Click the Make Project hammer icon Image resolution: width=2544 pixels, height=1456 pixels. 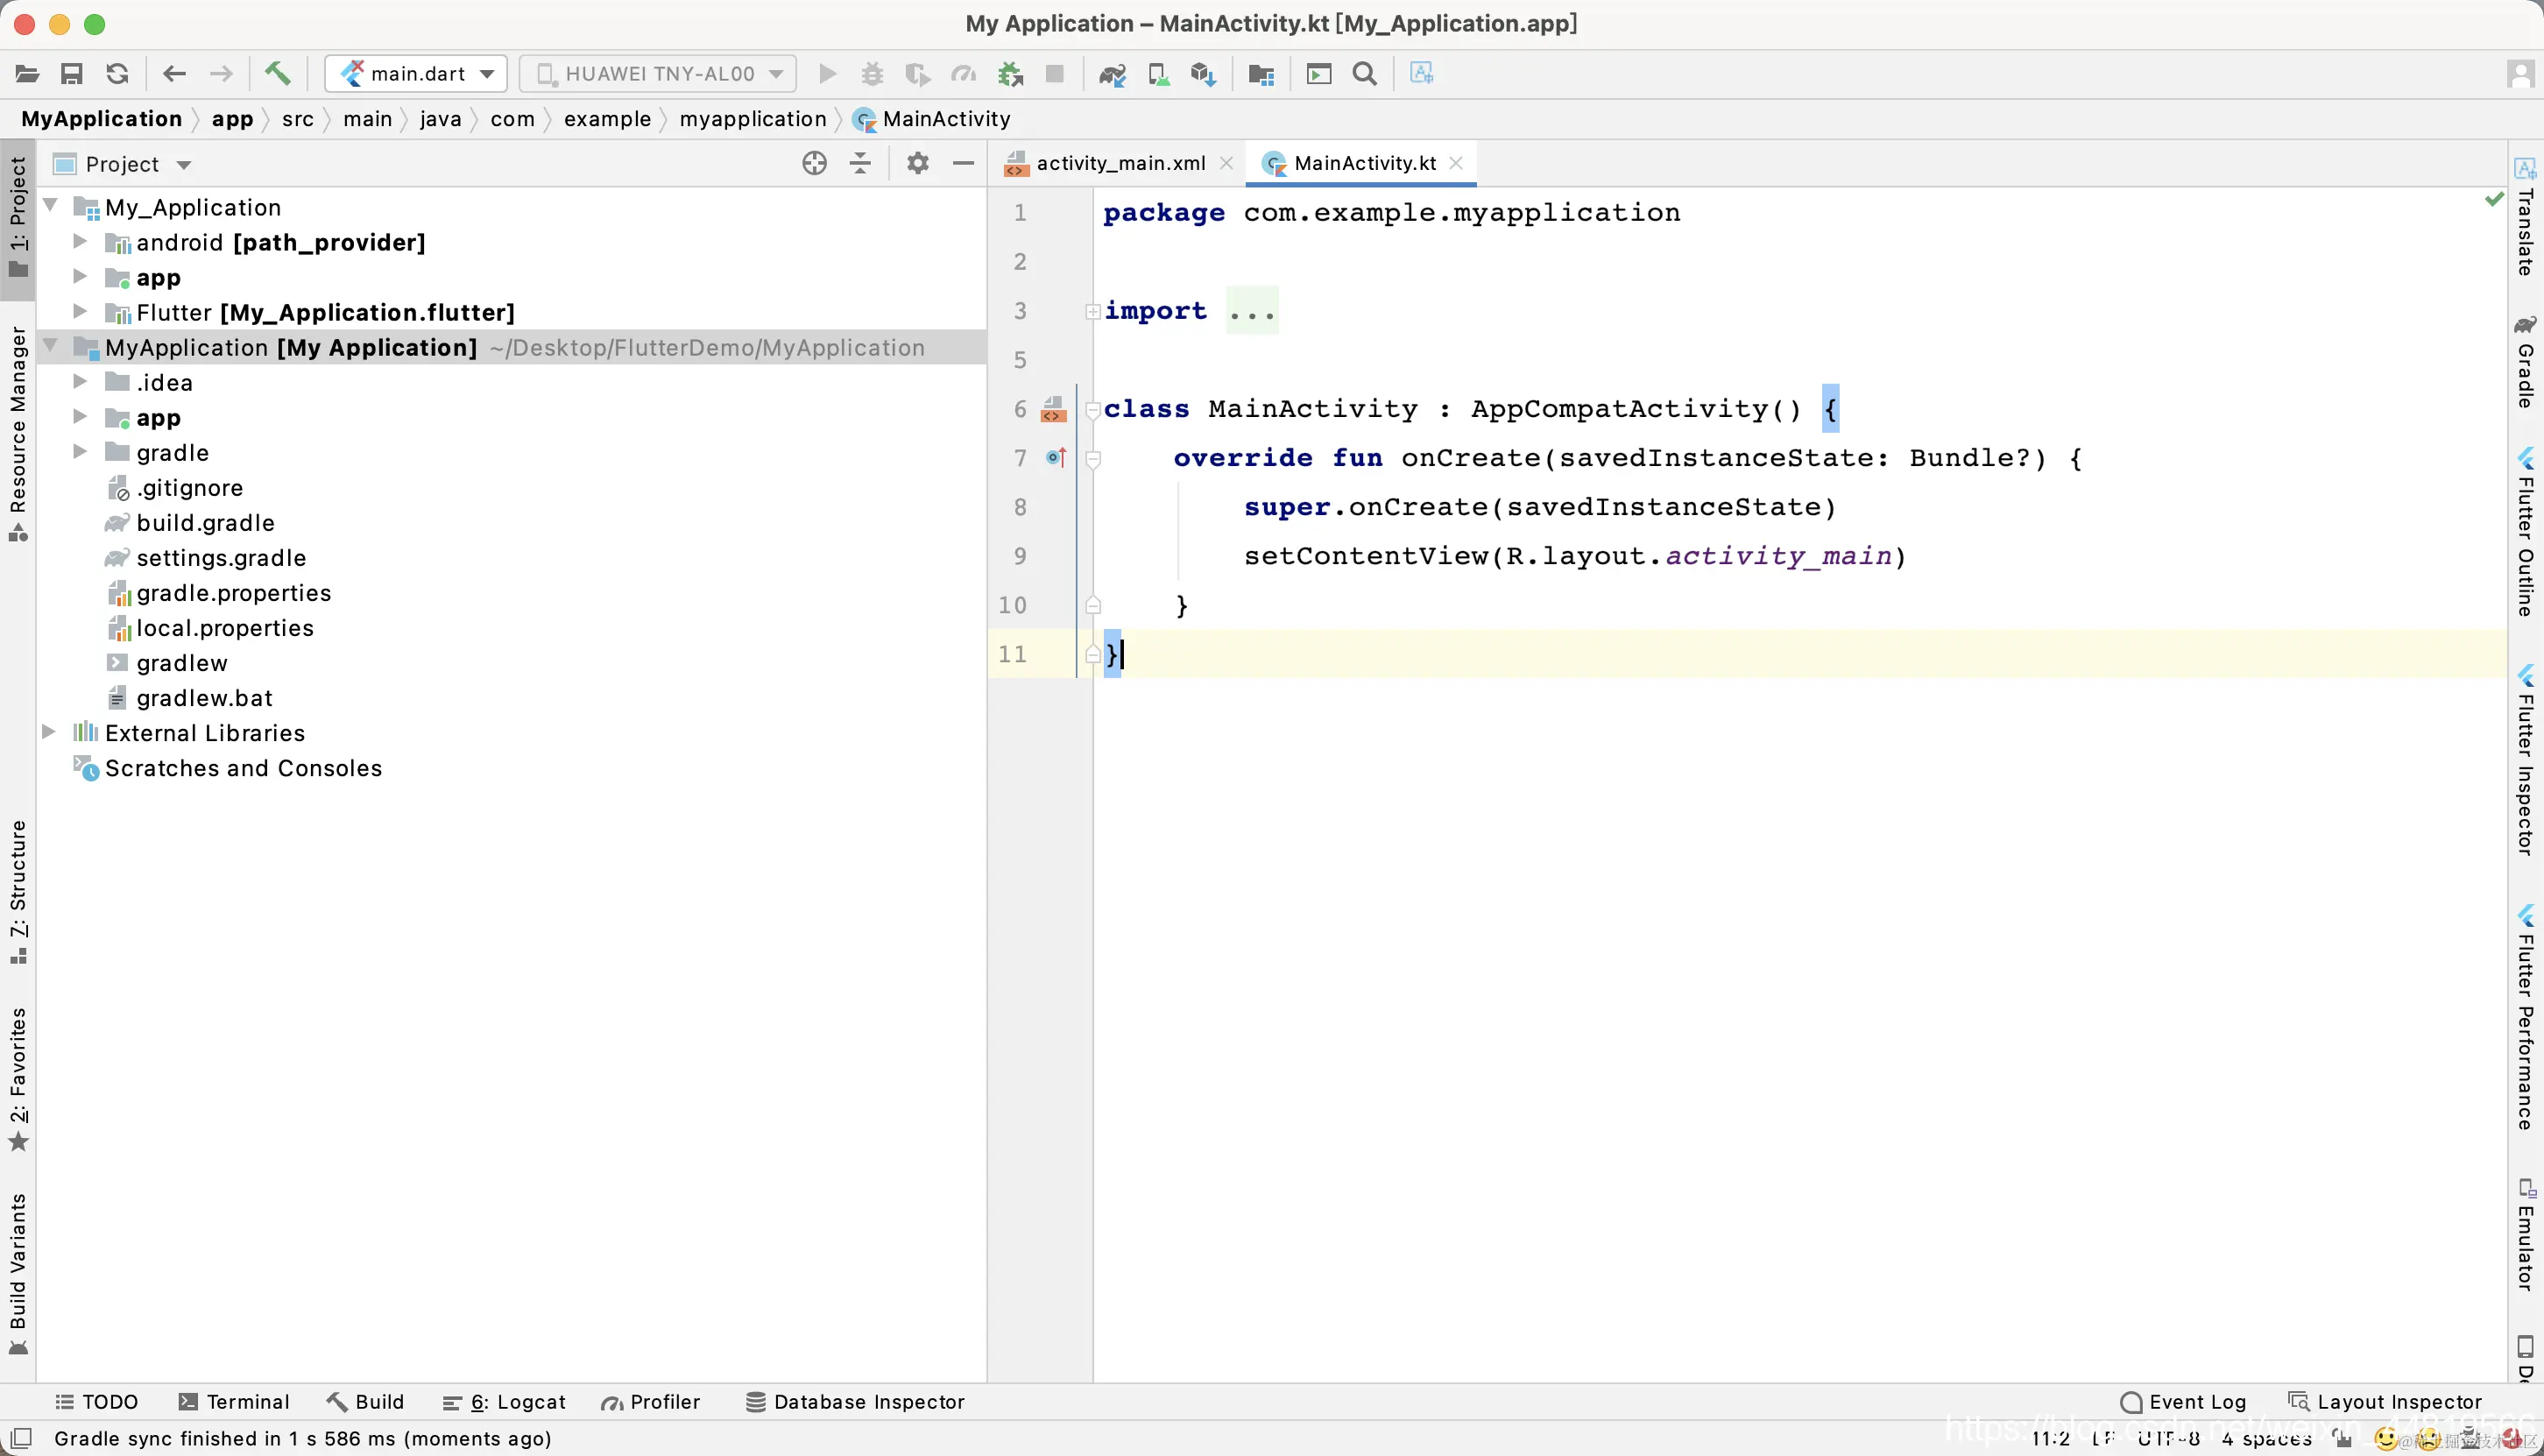277,73
